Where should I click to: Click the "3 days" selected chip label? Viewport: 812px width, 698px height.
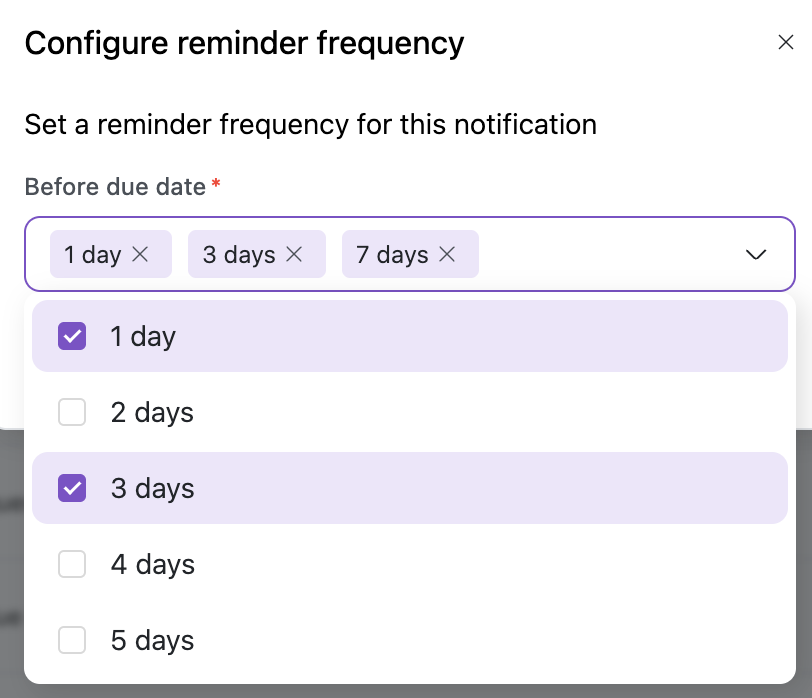pyautogui.click(x=238, y=255)
